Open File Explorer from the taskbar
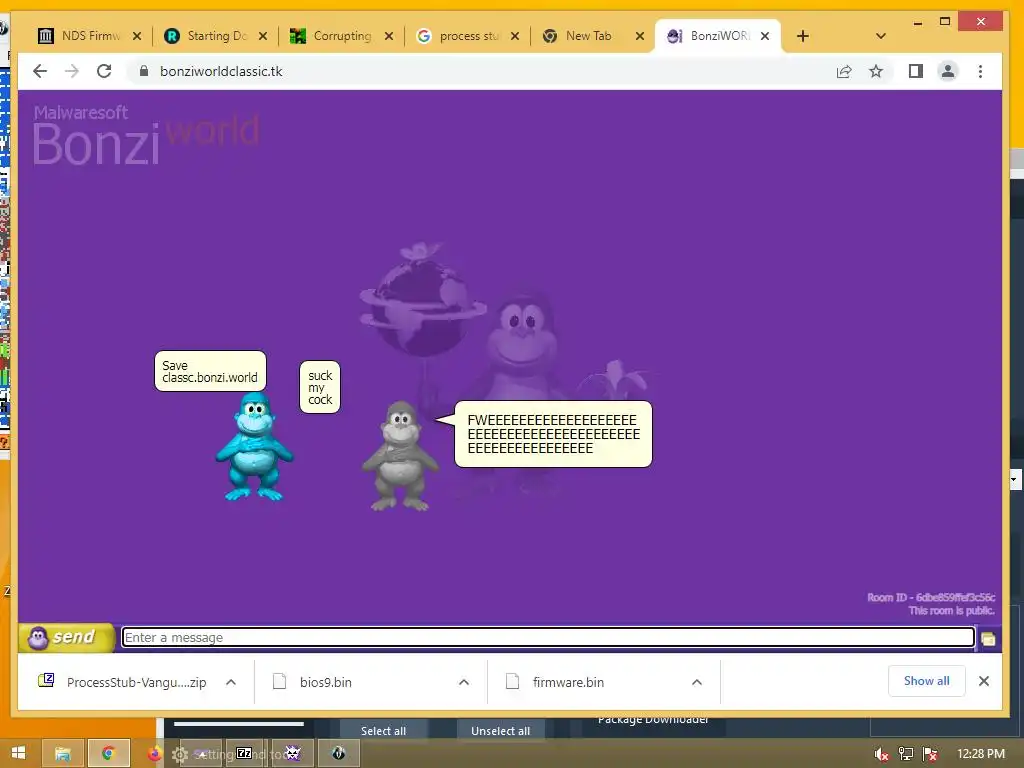The width and height of the screenshot is (1024, 768). 63,754
